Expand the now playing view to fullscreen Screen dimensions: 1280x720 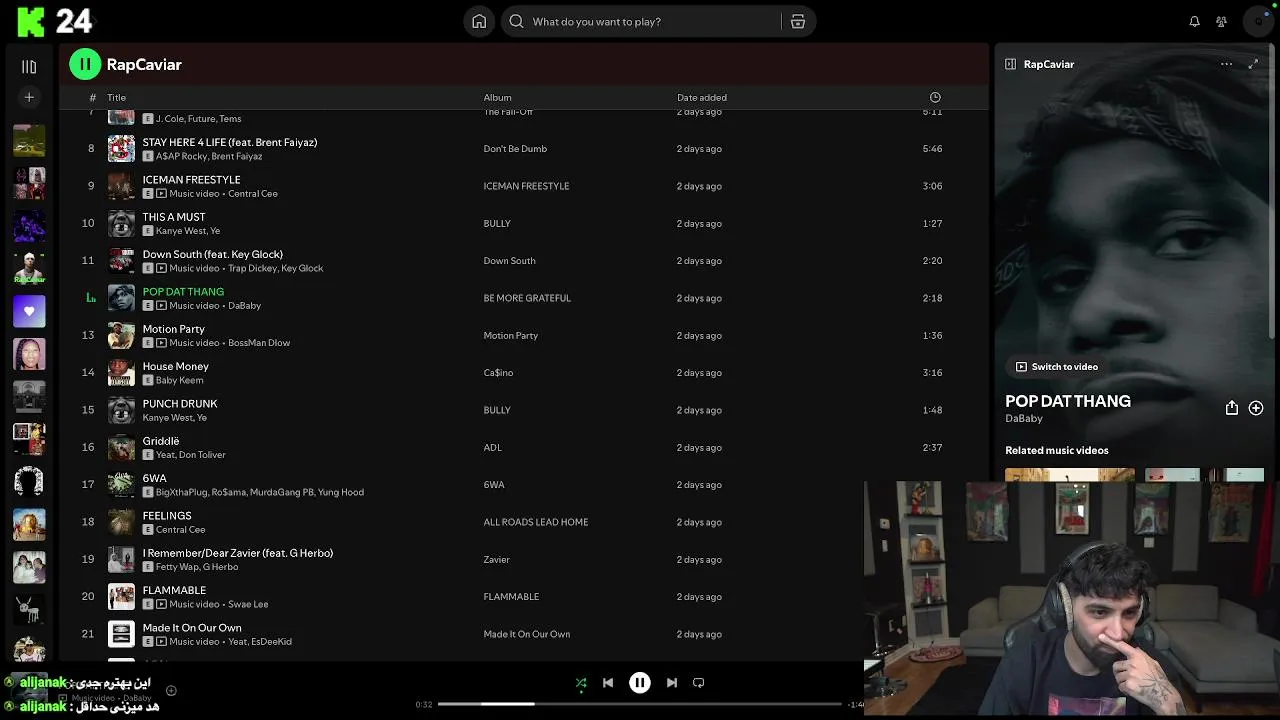pyautogui.click(x=1253, y=64)
